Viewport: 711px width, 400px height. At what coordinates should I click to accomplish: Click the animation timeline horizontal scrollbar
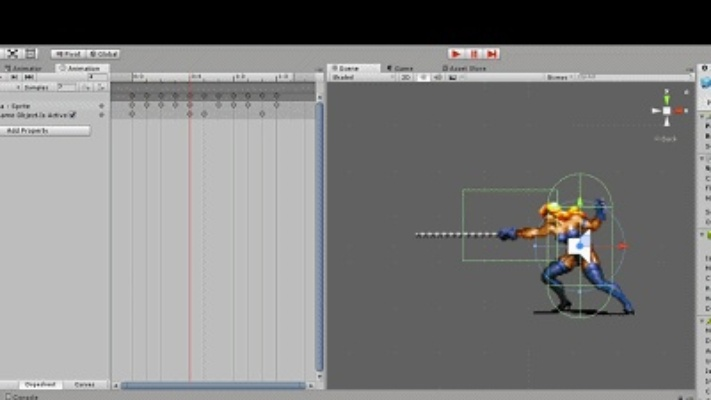[213, 385]
